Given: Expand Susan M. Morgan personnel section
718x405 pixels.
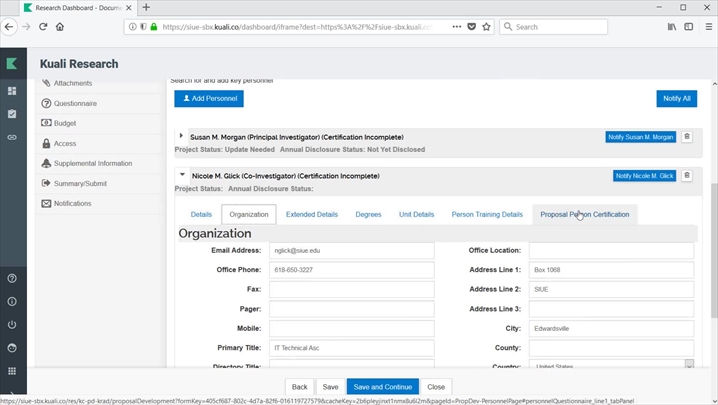Looking at the screenshot, I should (181, 136).
